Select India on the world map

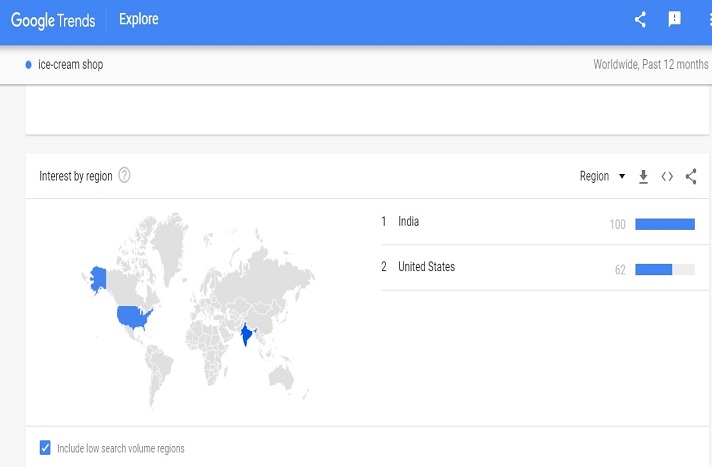pyautogui.click(x=246, y=335)
